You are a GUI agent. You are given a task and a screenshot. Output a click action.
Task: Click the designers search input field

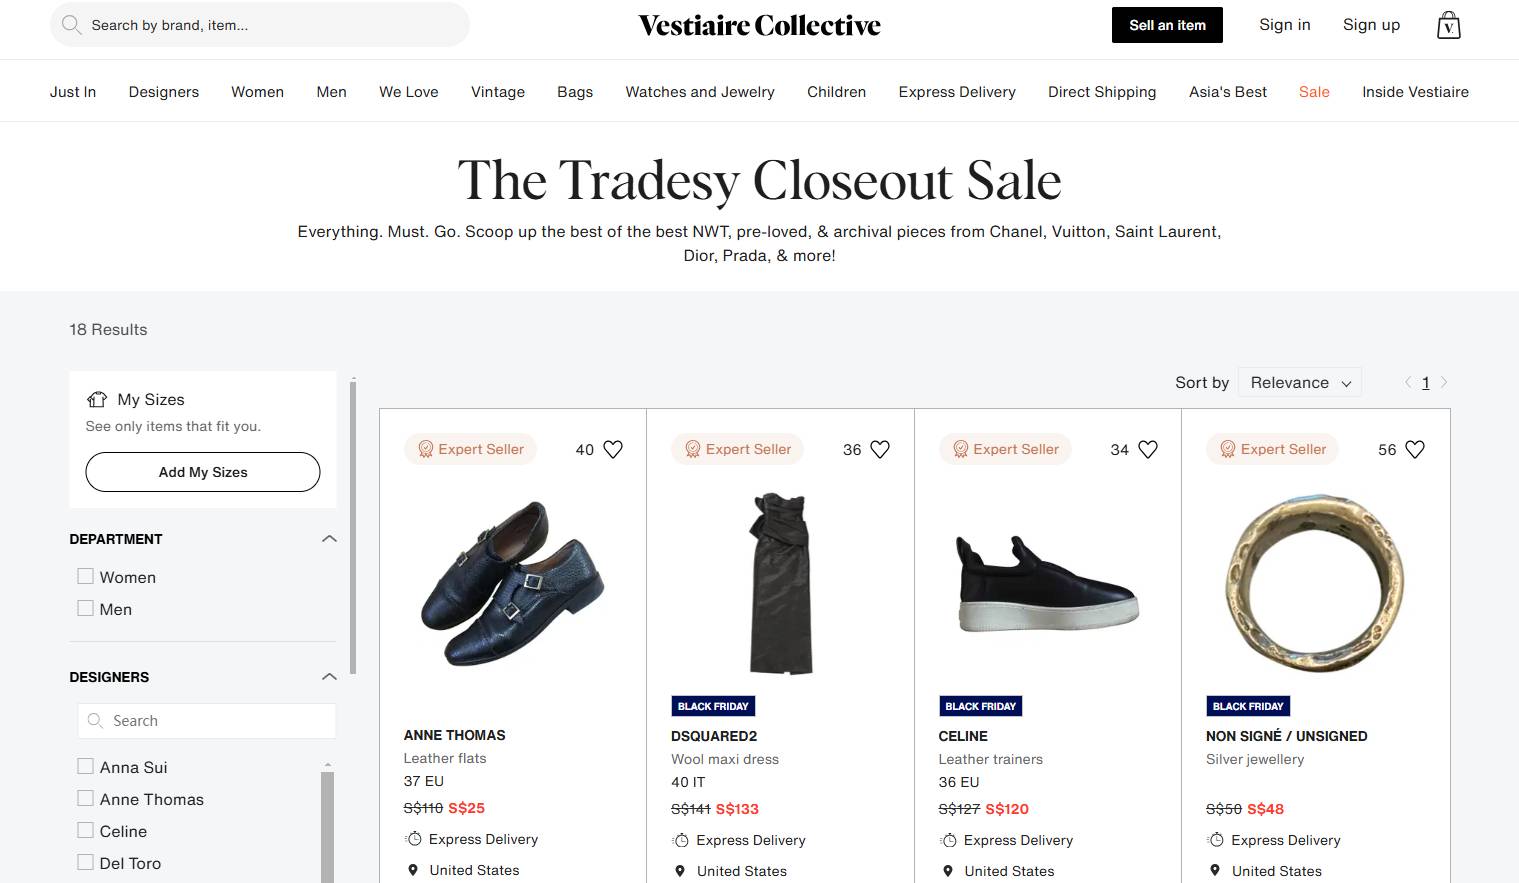207,721
